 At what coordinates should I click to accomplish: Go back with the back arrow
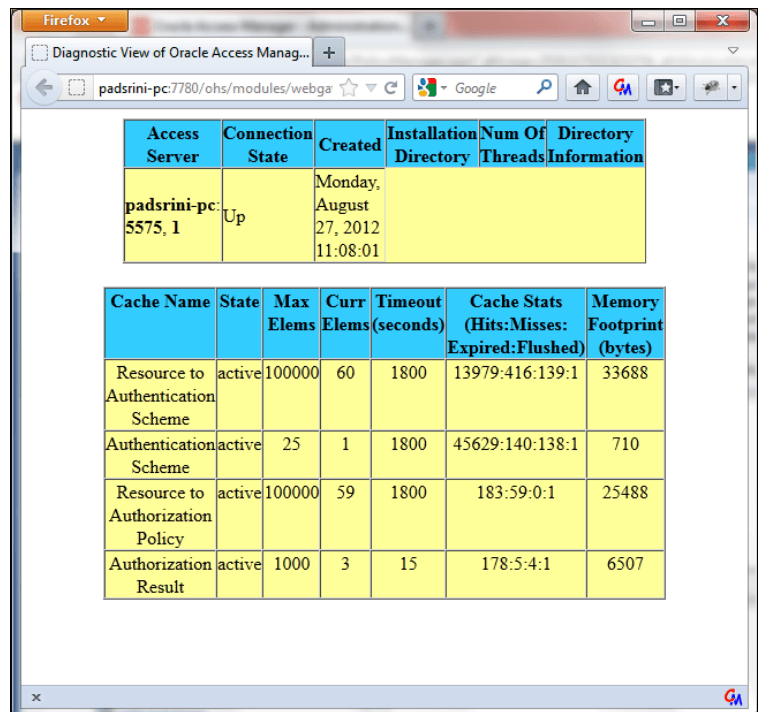point(44,88)
